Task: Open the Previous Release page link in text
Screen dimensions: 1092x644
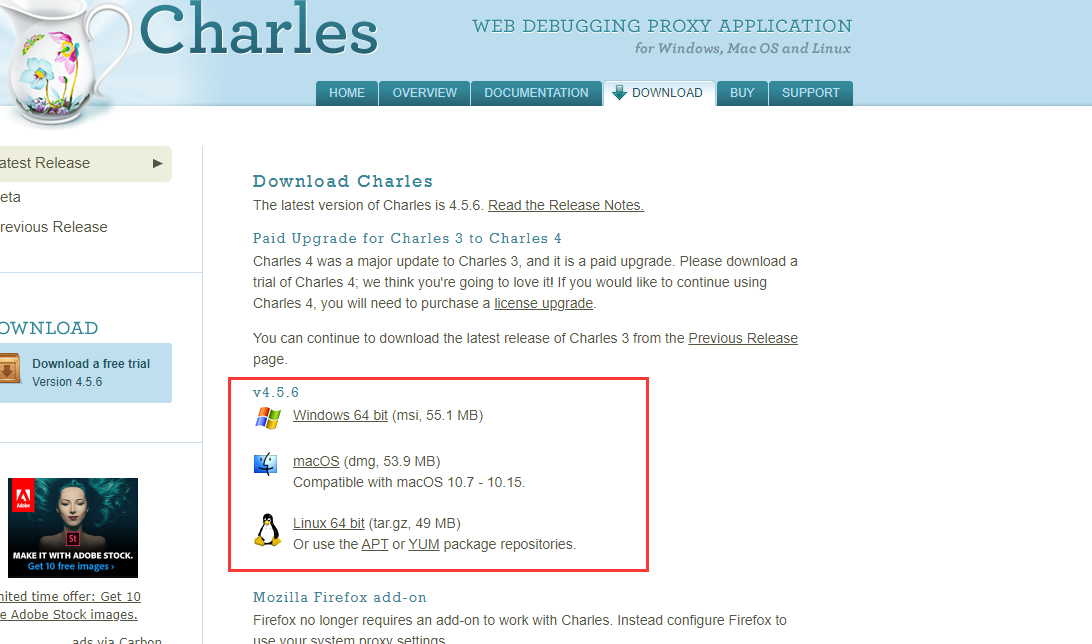Action: click(x=743, y=338)
